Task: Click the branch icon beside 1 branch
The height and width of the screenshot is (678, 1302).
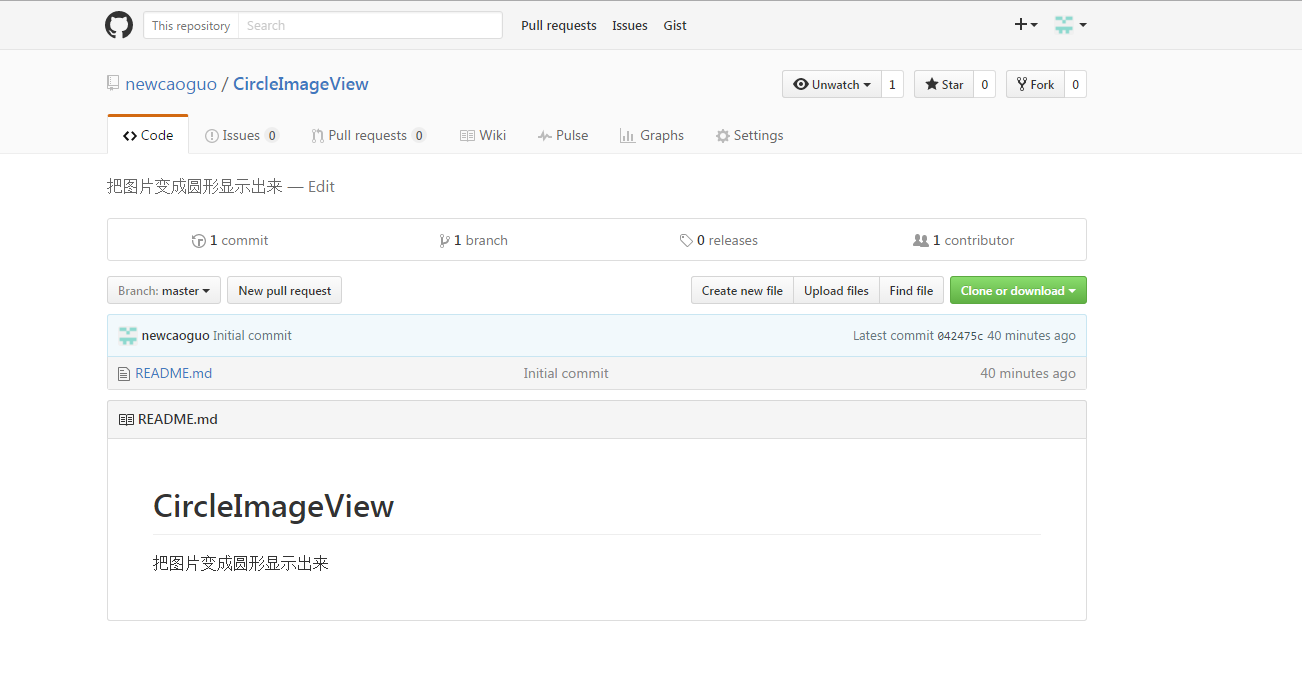Action: (445, 241)
